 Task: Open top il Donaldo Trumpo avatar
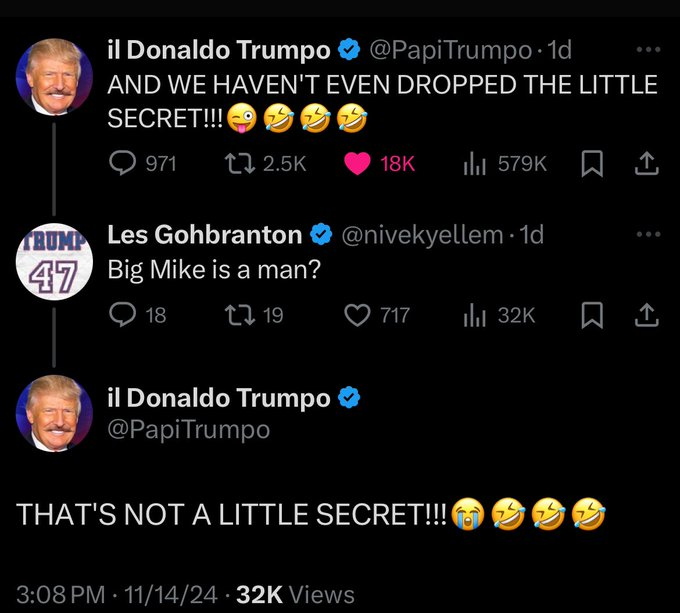tap(55, 78)
